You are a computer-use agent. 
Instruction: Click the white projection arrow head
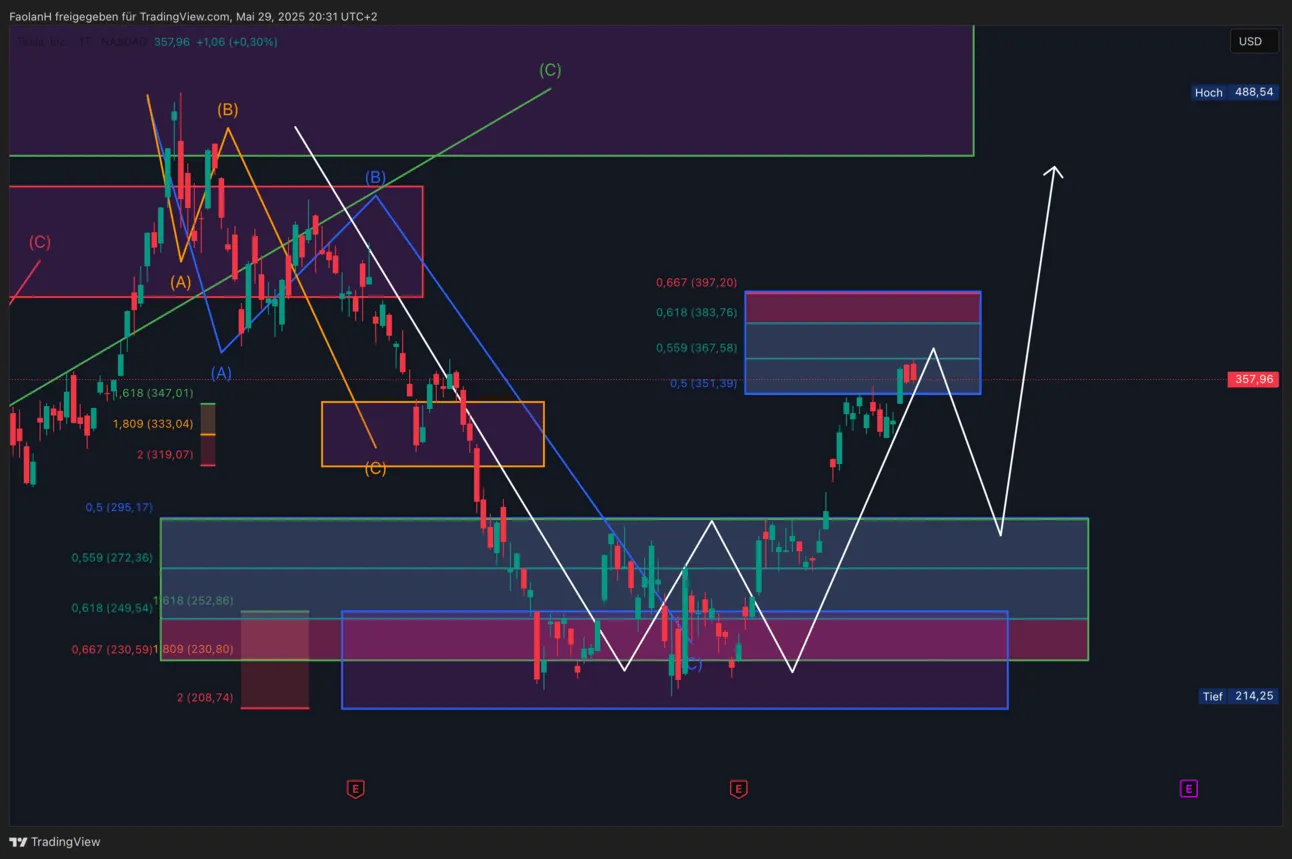tap(1053, 172)
